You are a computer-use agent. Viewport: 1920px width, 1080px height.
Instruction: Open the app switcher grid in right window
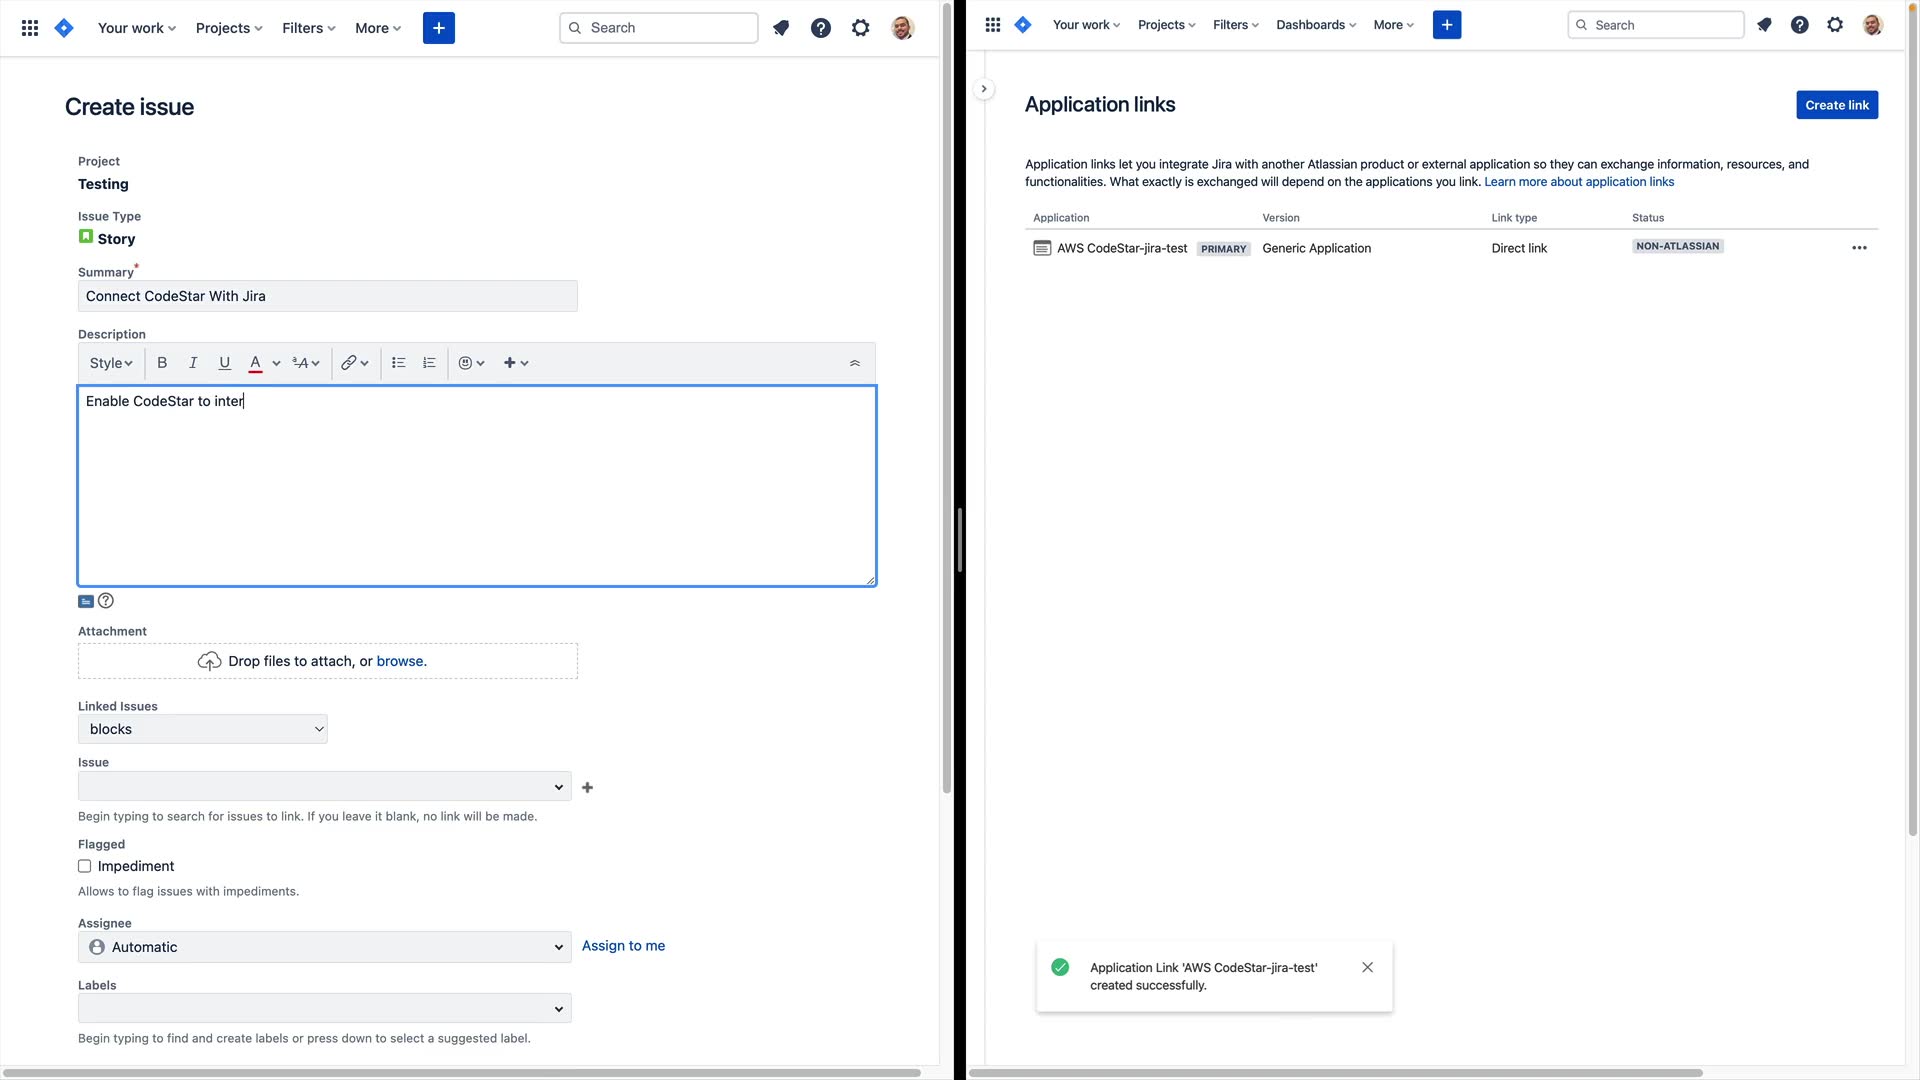[992, 25]
